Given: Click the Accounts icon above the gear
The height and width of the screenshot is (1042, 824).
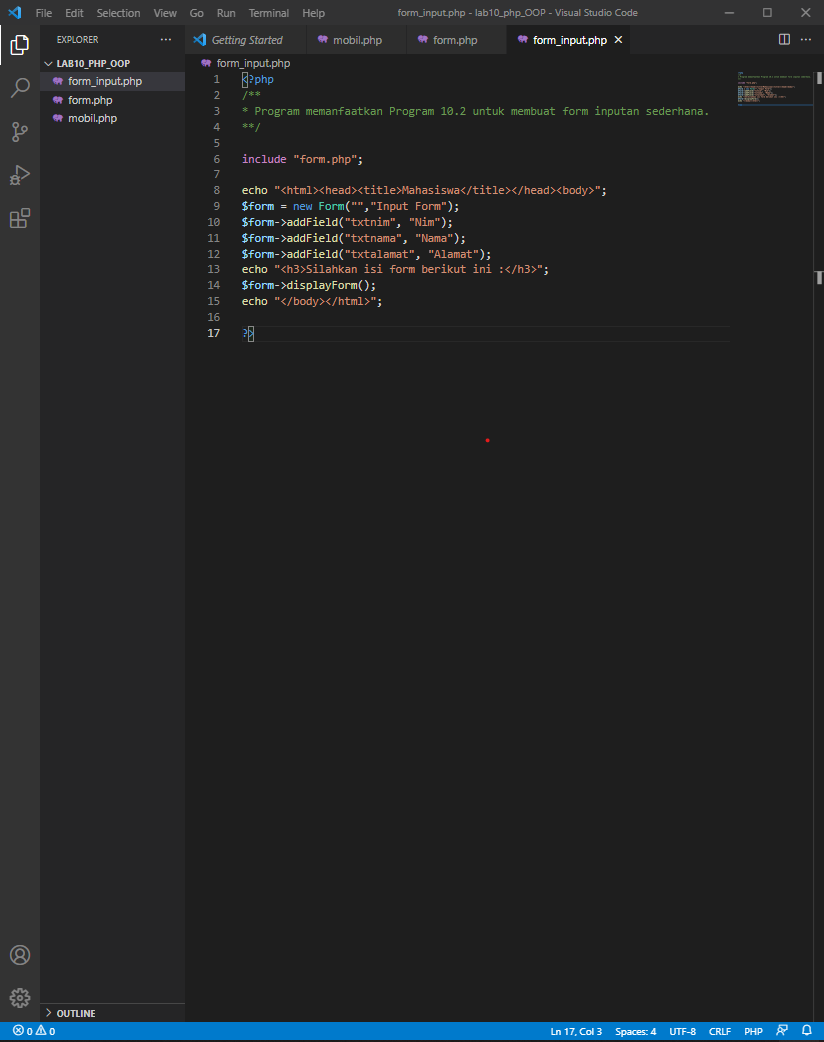Looking at the screenshot, I should pyautogui.click(x=20, y=955).
